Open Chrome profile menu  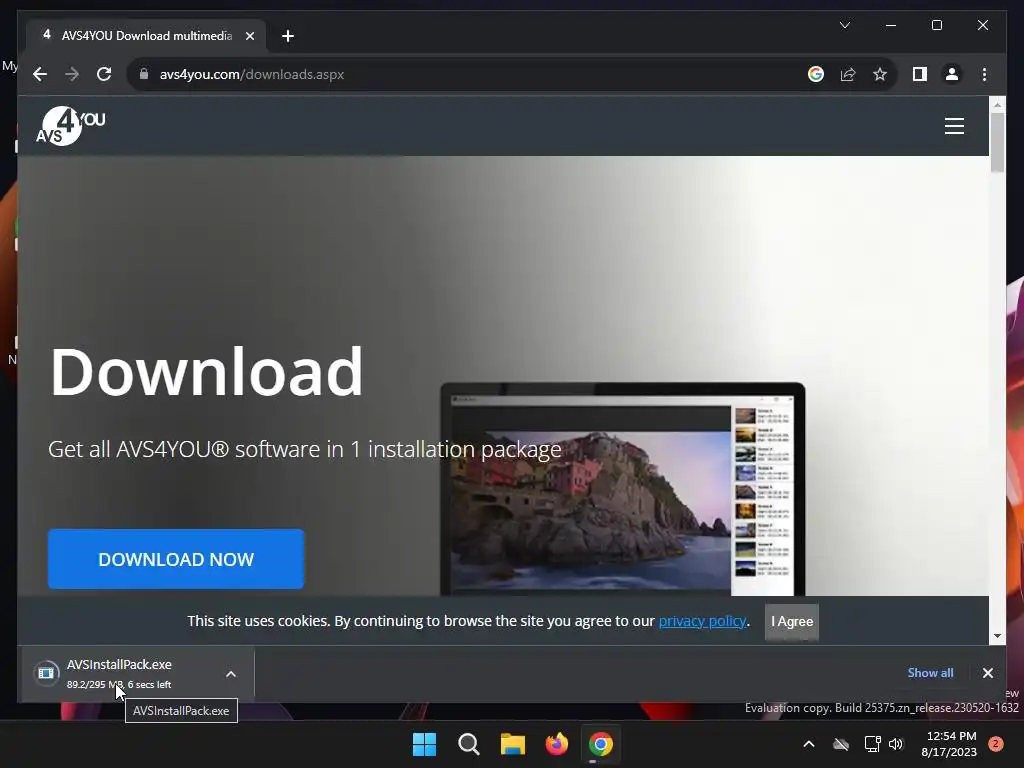(x=952, y=74)
